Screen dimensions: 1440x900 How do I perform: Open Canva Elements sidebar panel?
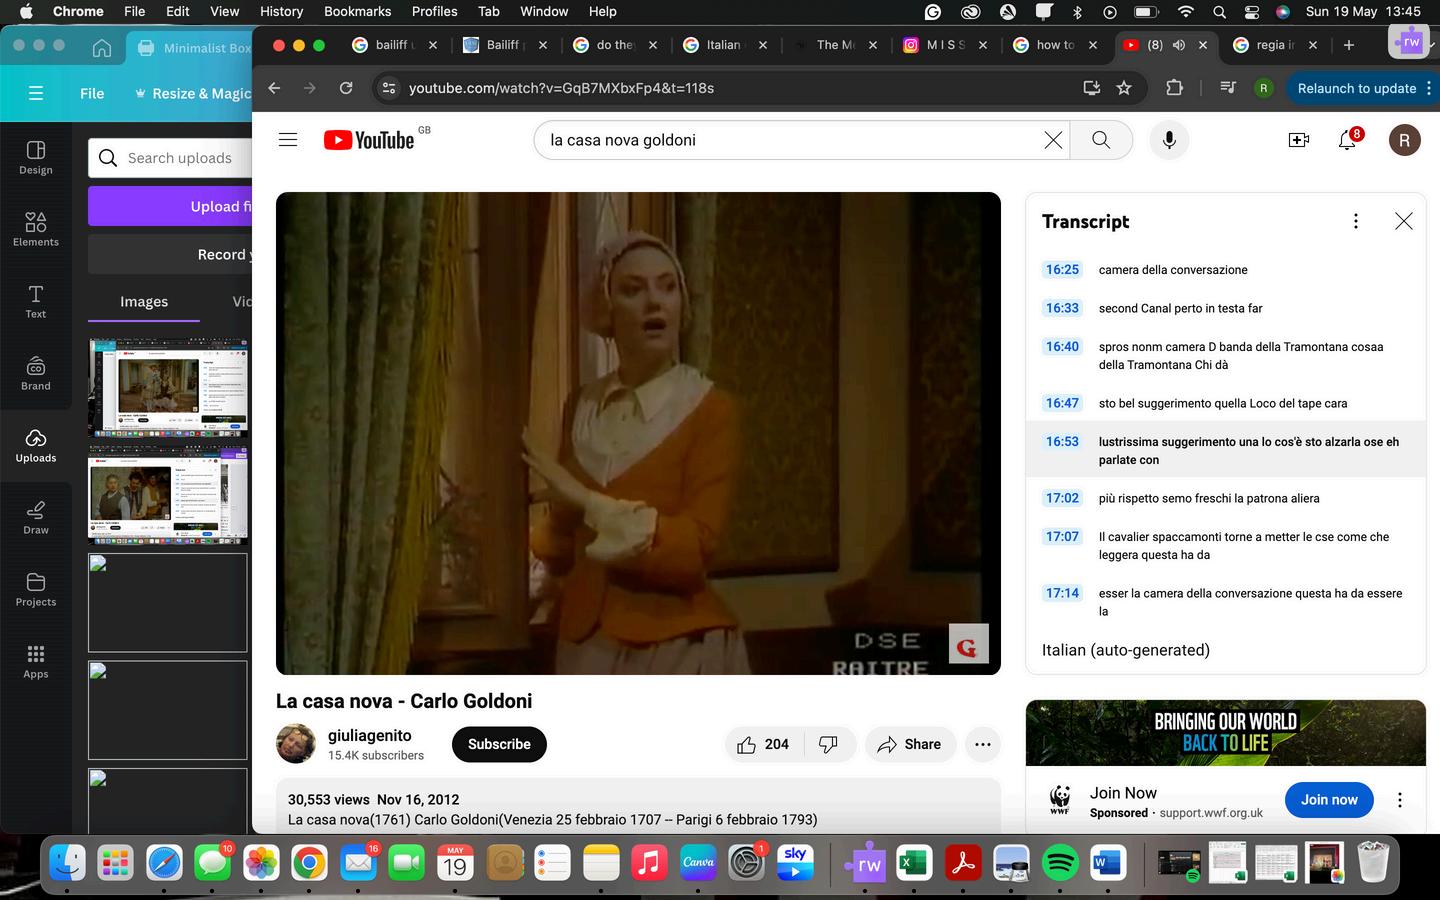click(36, 229)
